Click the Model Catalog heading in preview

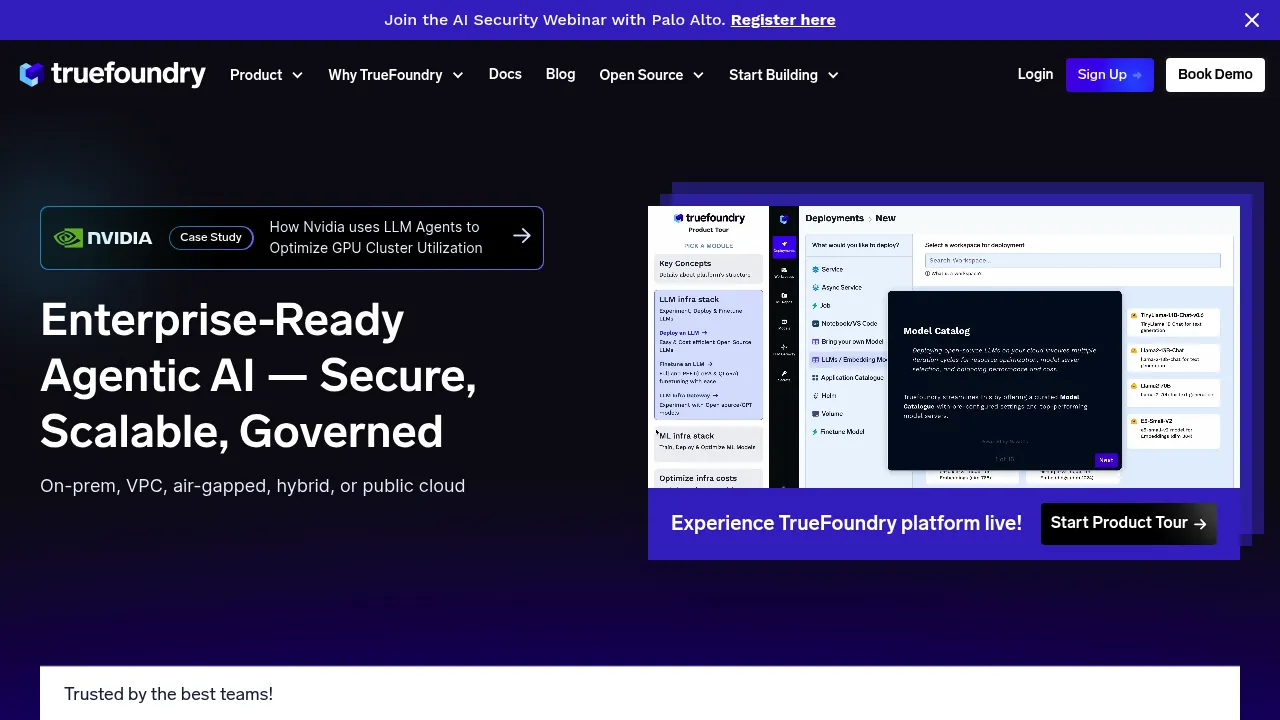pyautogui.click(x=936, y=331)
